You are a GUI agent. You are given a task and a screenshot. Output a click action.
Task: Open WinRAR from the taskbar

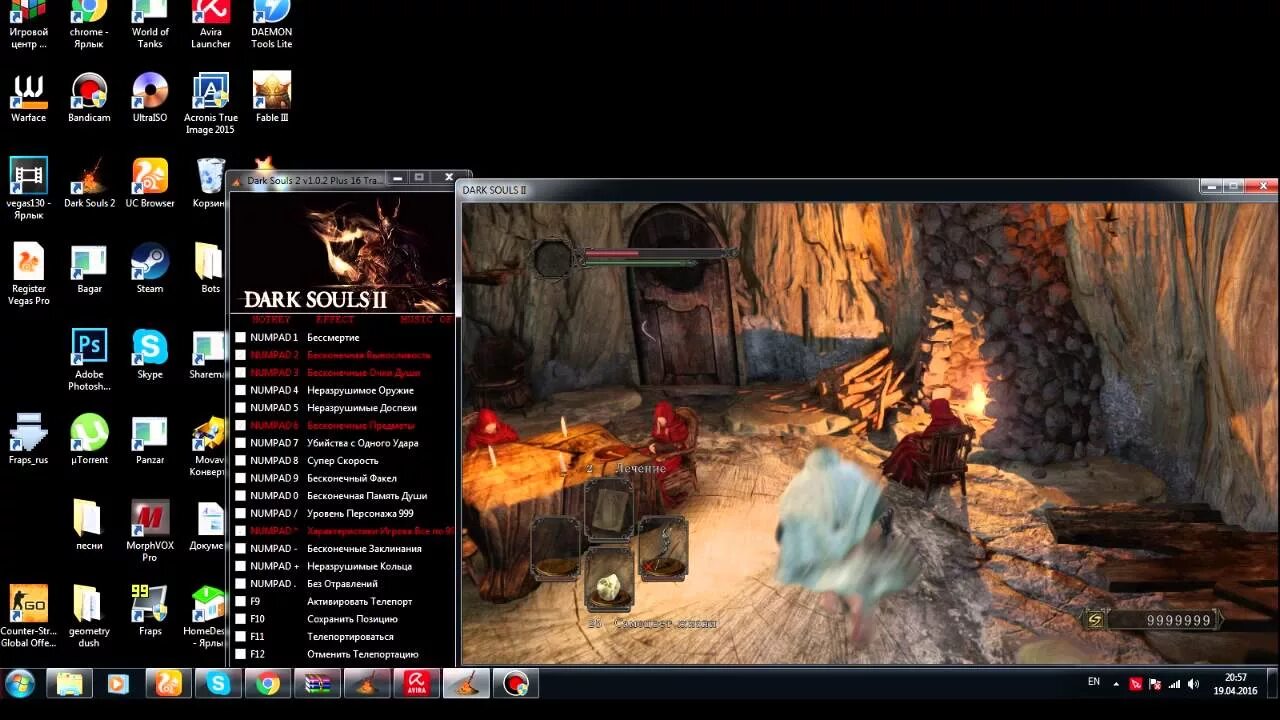click(317, 684)
